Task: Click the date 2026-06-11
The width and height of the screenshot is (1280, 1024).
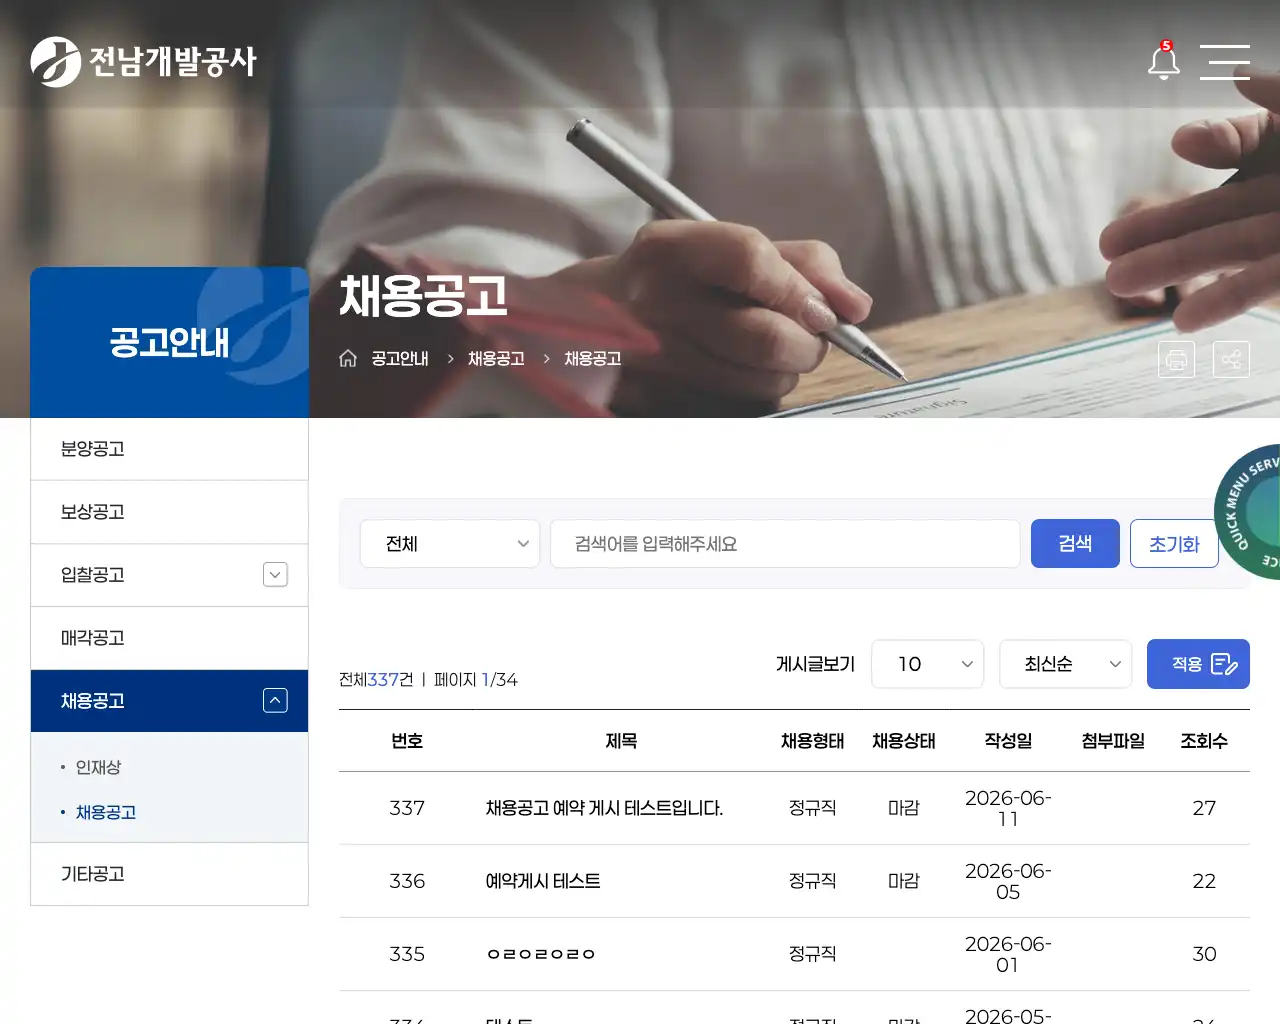Action: [x=1008, y=808]
